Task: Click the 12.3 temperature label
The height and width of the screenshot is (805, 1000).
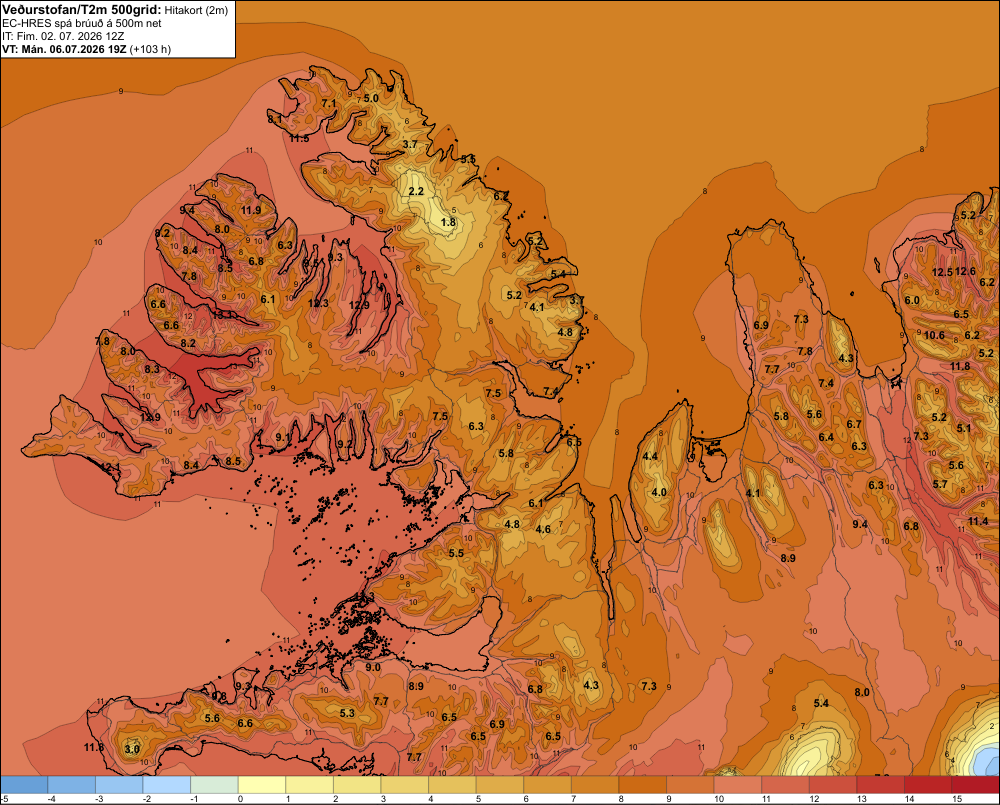Action: (x=318, y=303)
